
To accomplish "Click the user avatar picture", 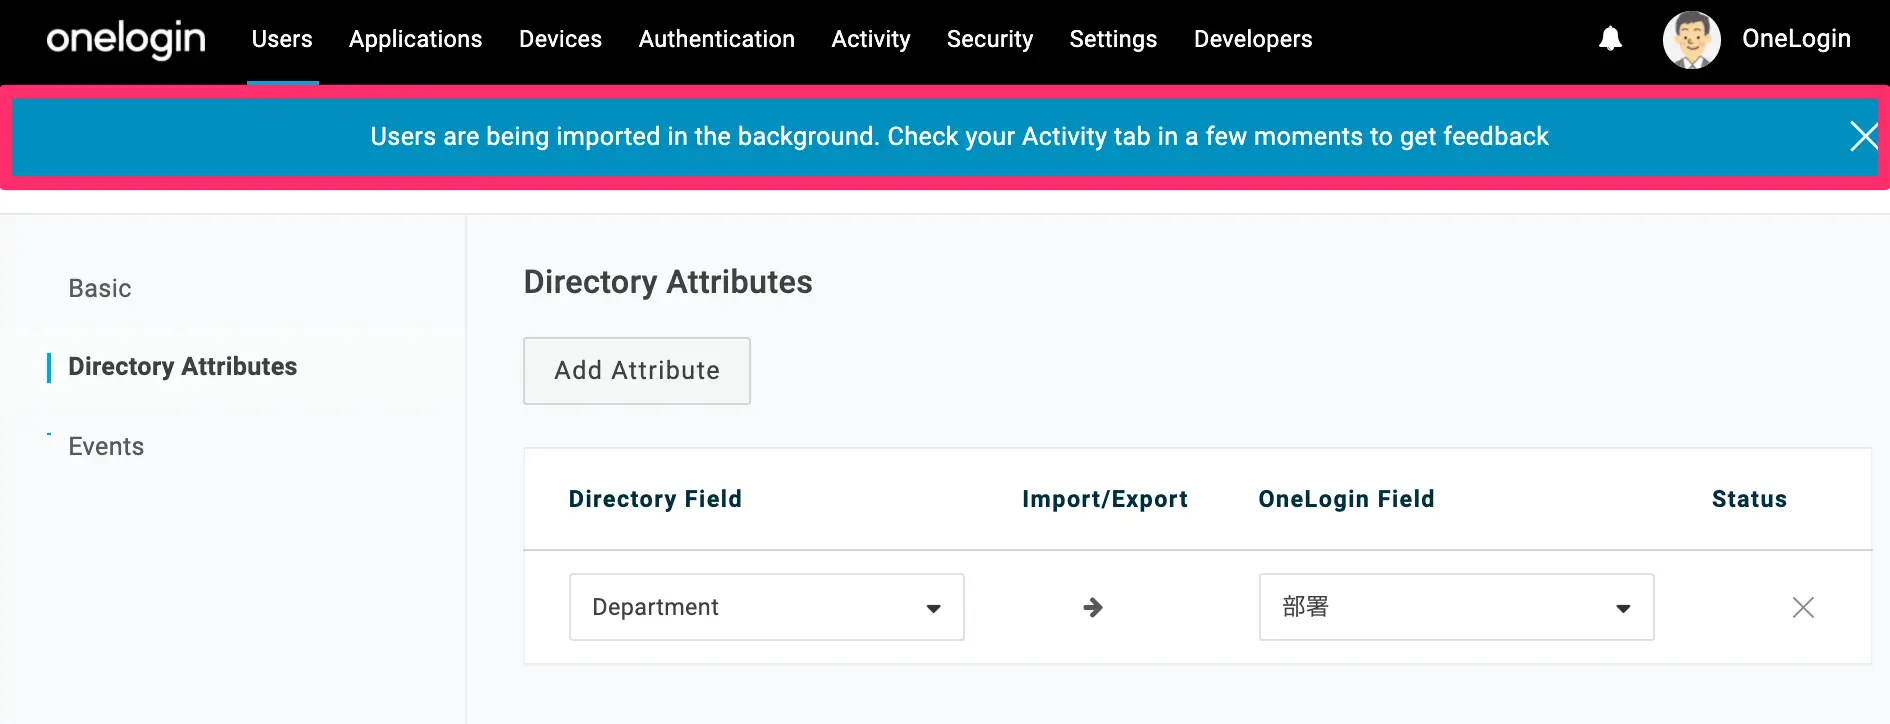I will tap(1691, 40).
